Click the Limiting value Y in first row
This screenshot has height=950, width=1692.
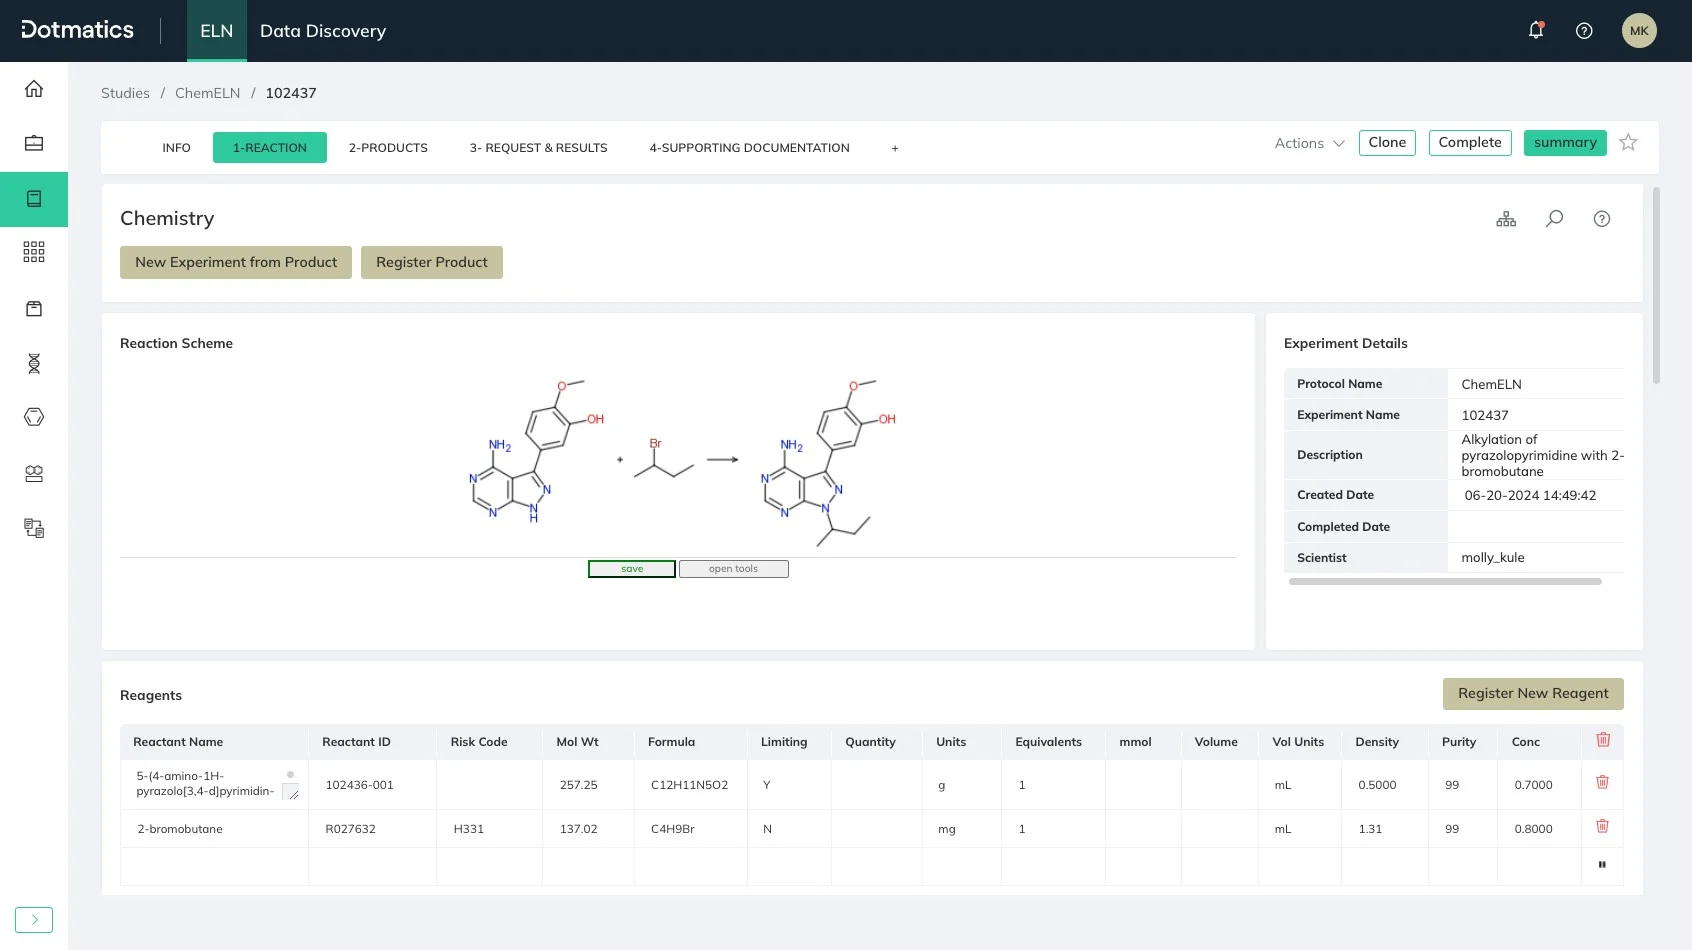click(x=767, y=785)
